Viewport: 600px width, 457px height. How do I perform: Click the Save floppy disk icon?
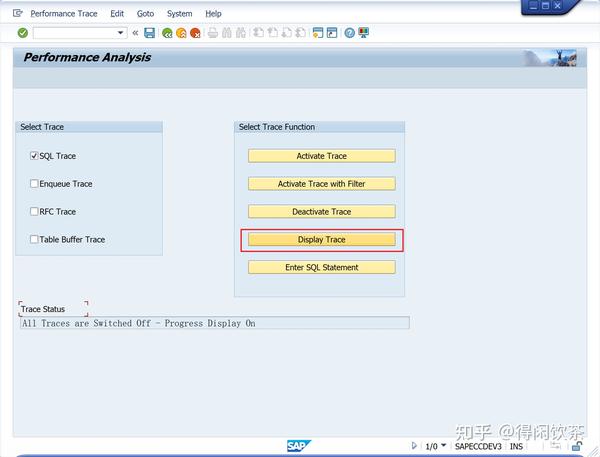149,33
